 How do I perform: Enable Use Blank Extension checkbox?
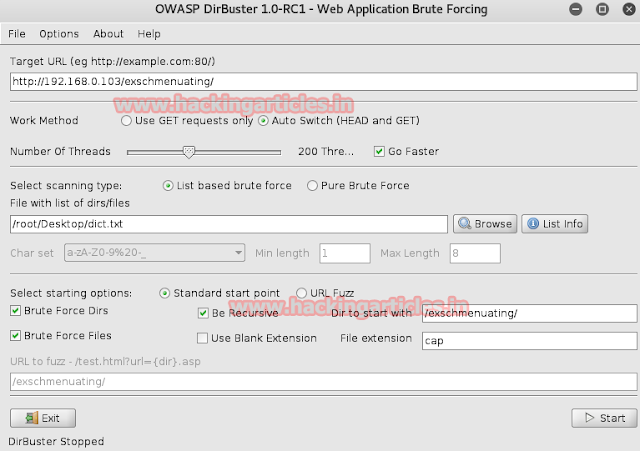pos(202,338)
